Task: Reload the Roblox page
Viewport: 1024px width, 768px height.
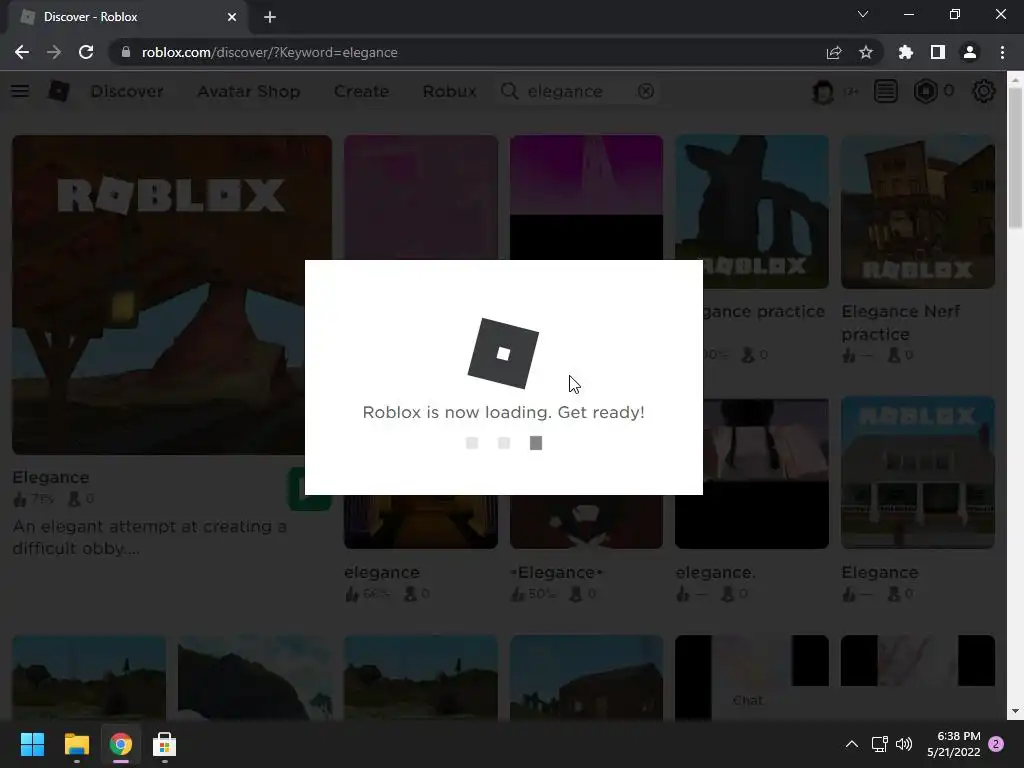Action: click(x=86, y=52)
